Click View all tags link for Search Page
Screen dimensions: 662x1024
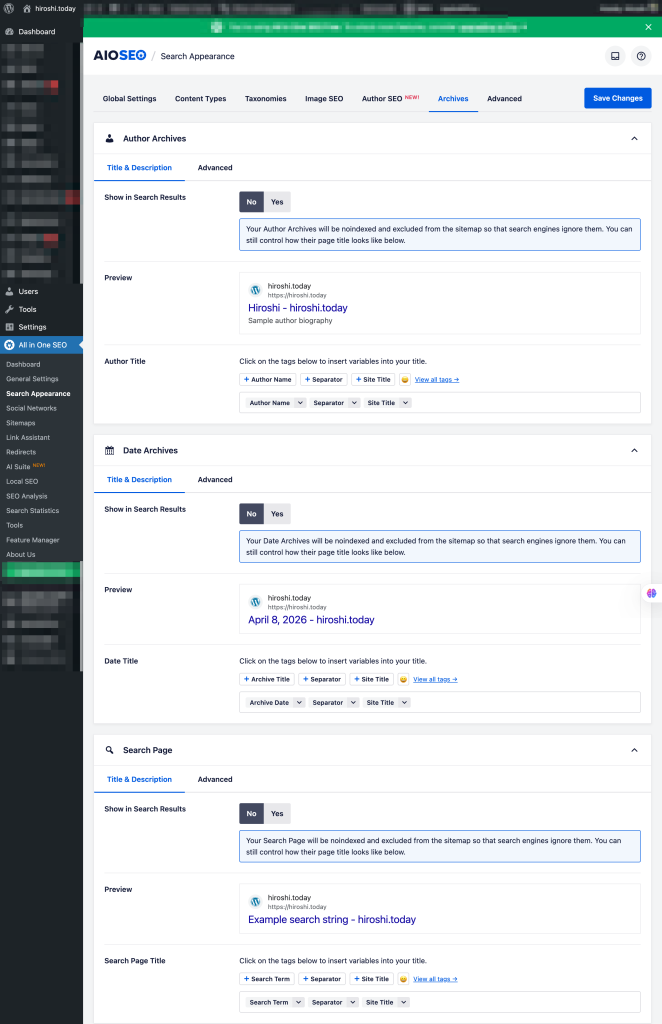tap(436, 979)
